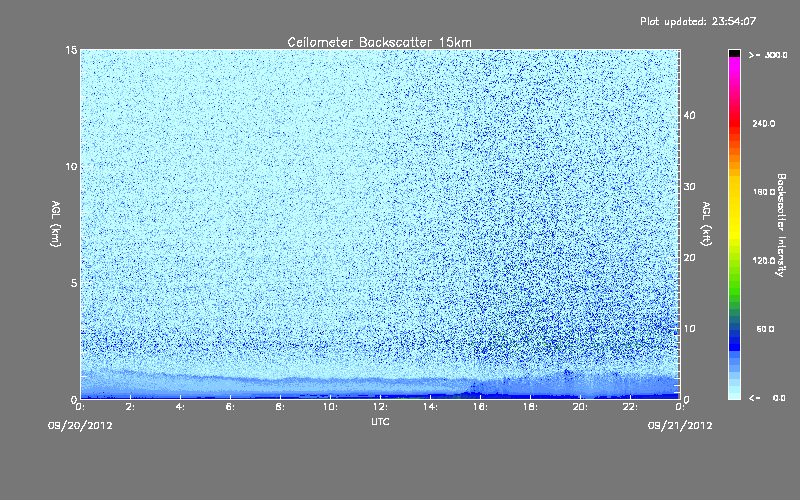Click the "5" tick on the km axis
Image resolution: width=800 pixels, height=500 pixels.
pyautogui.click(x=74, y=283)
